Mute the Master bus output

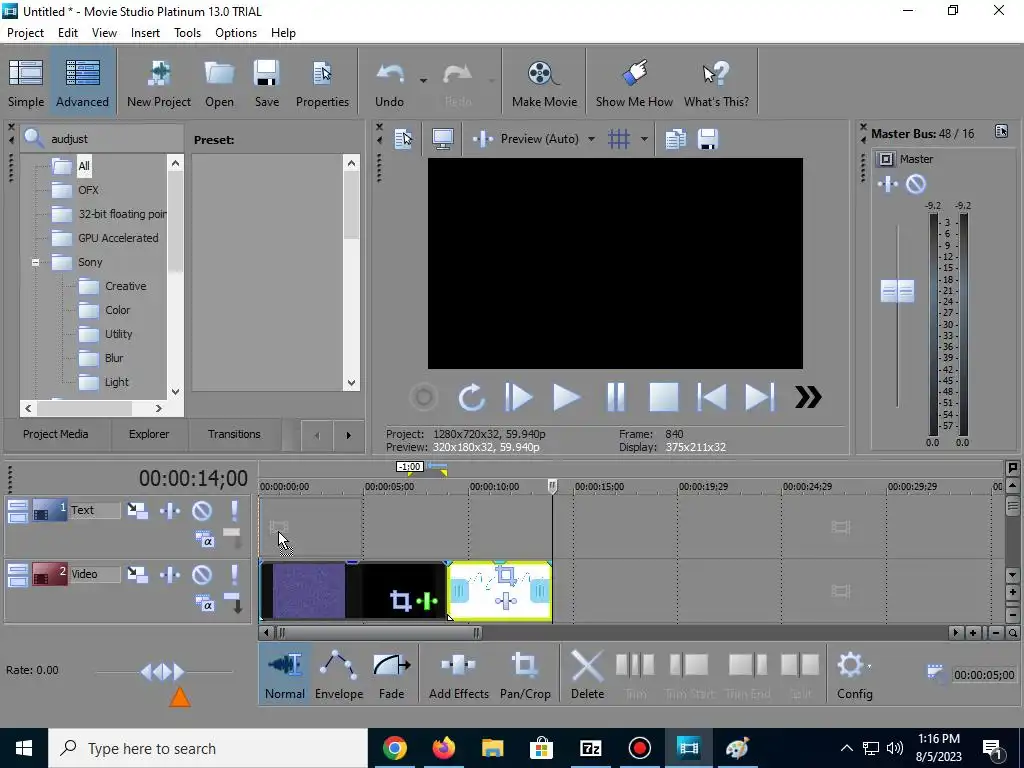click(916, 185)
